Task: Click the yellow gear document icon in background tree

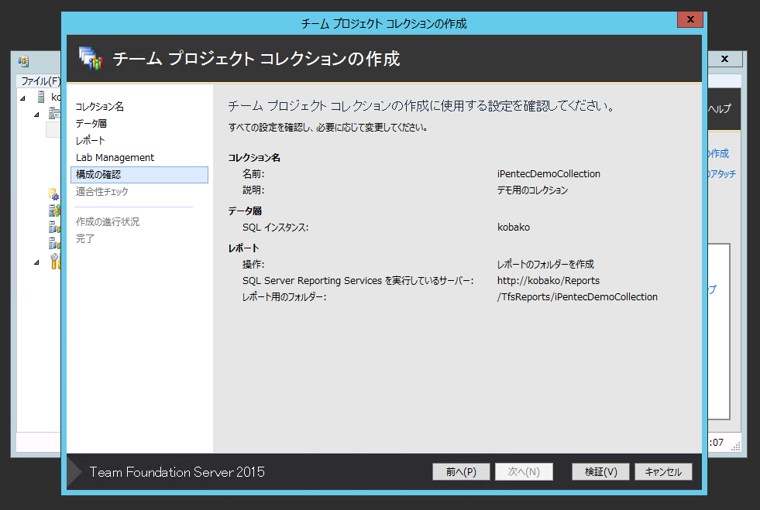Action: 54,194
